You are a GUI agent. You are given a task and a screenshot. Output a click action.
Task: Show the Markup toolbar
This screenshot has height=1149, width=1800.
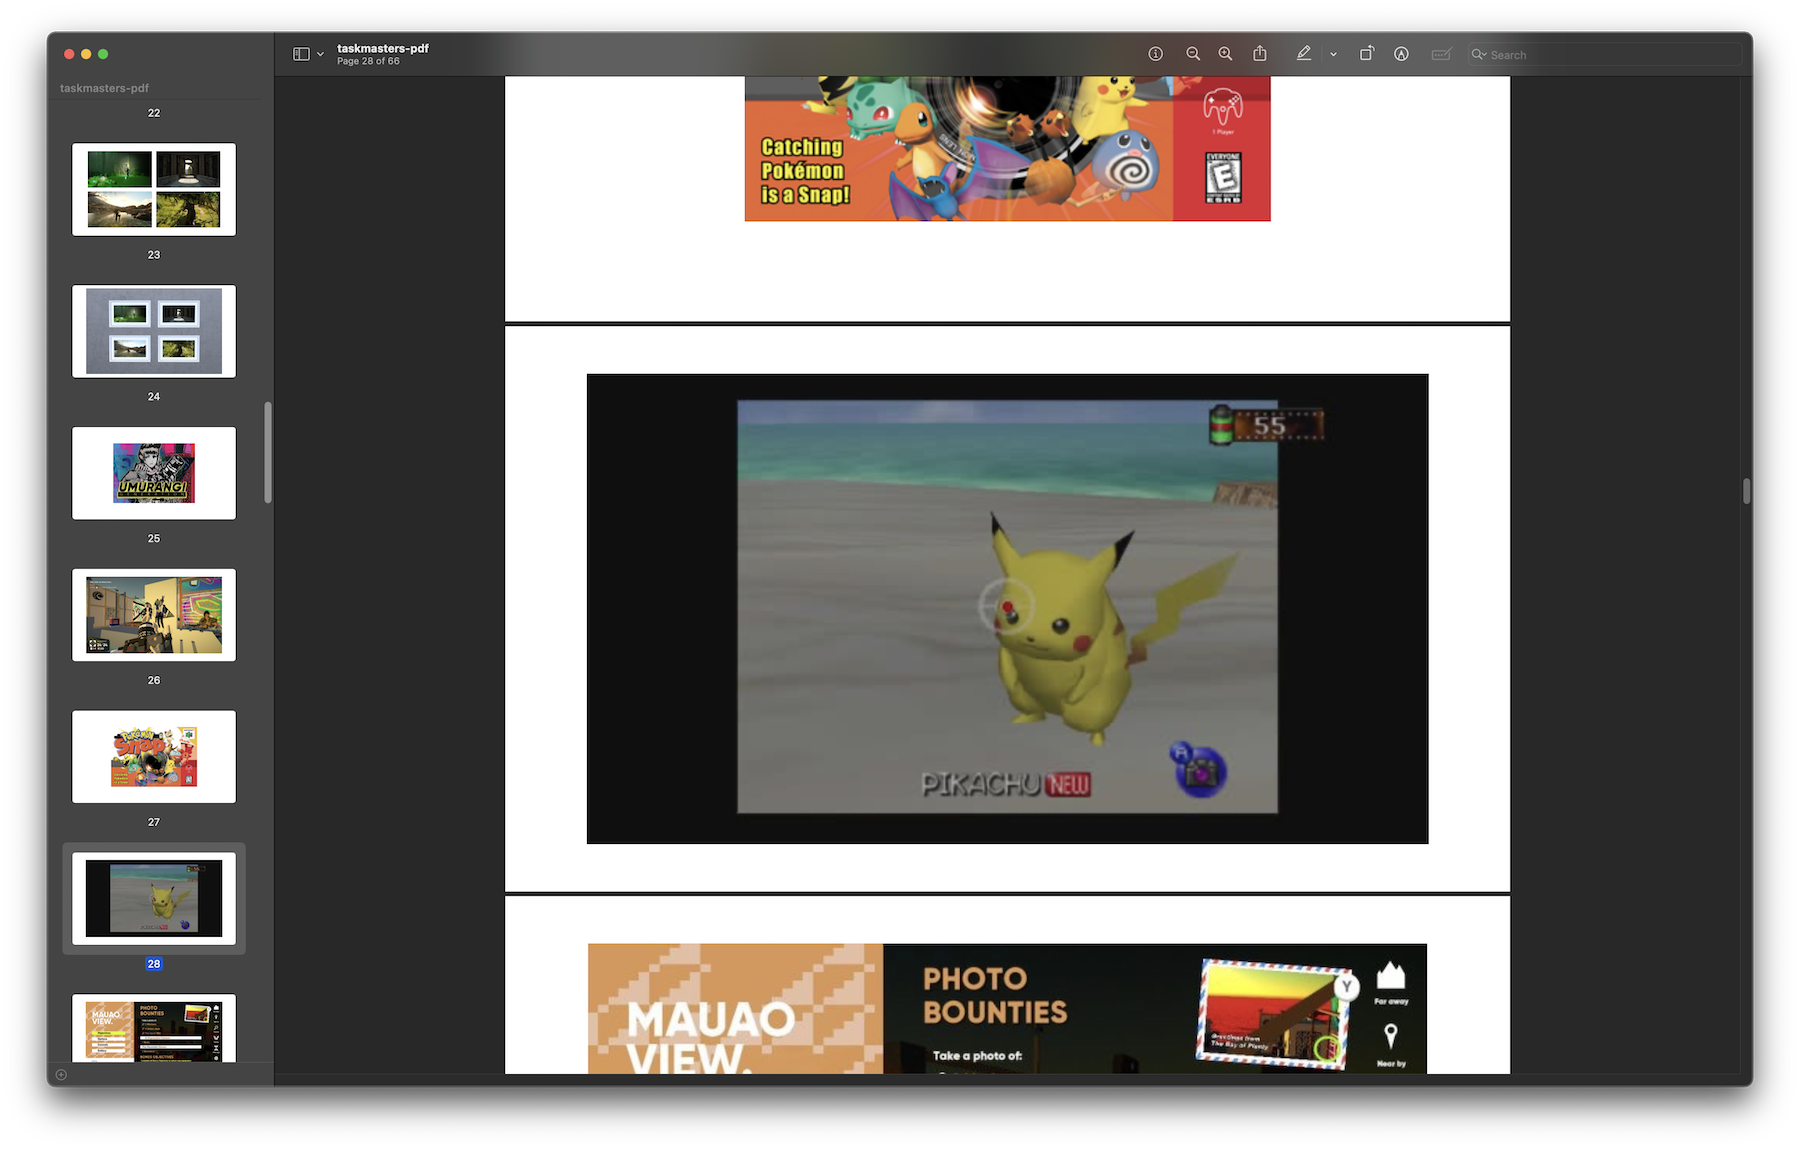1402,54
